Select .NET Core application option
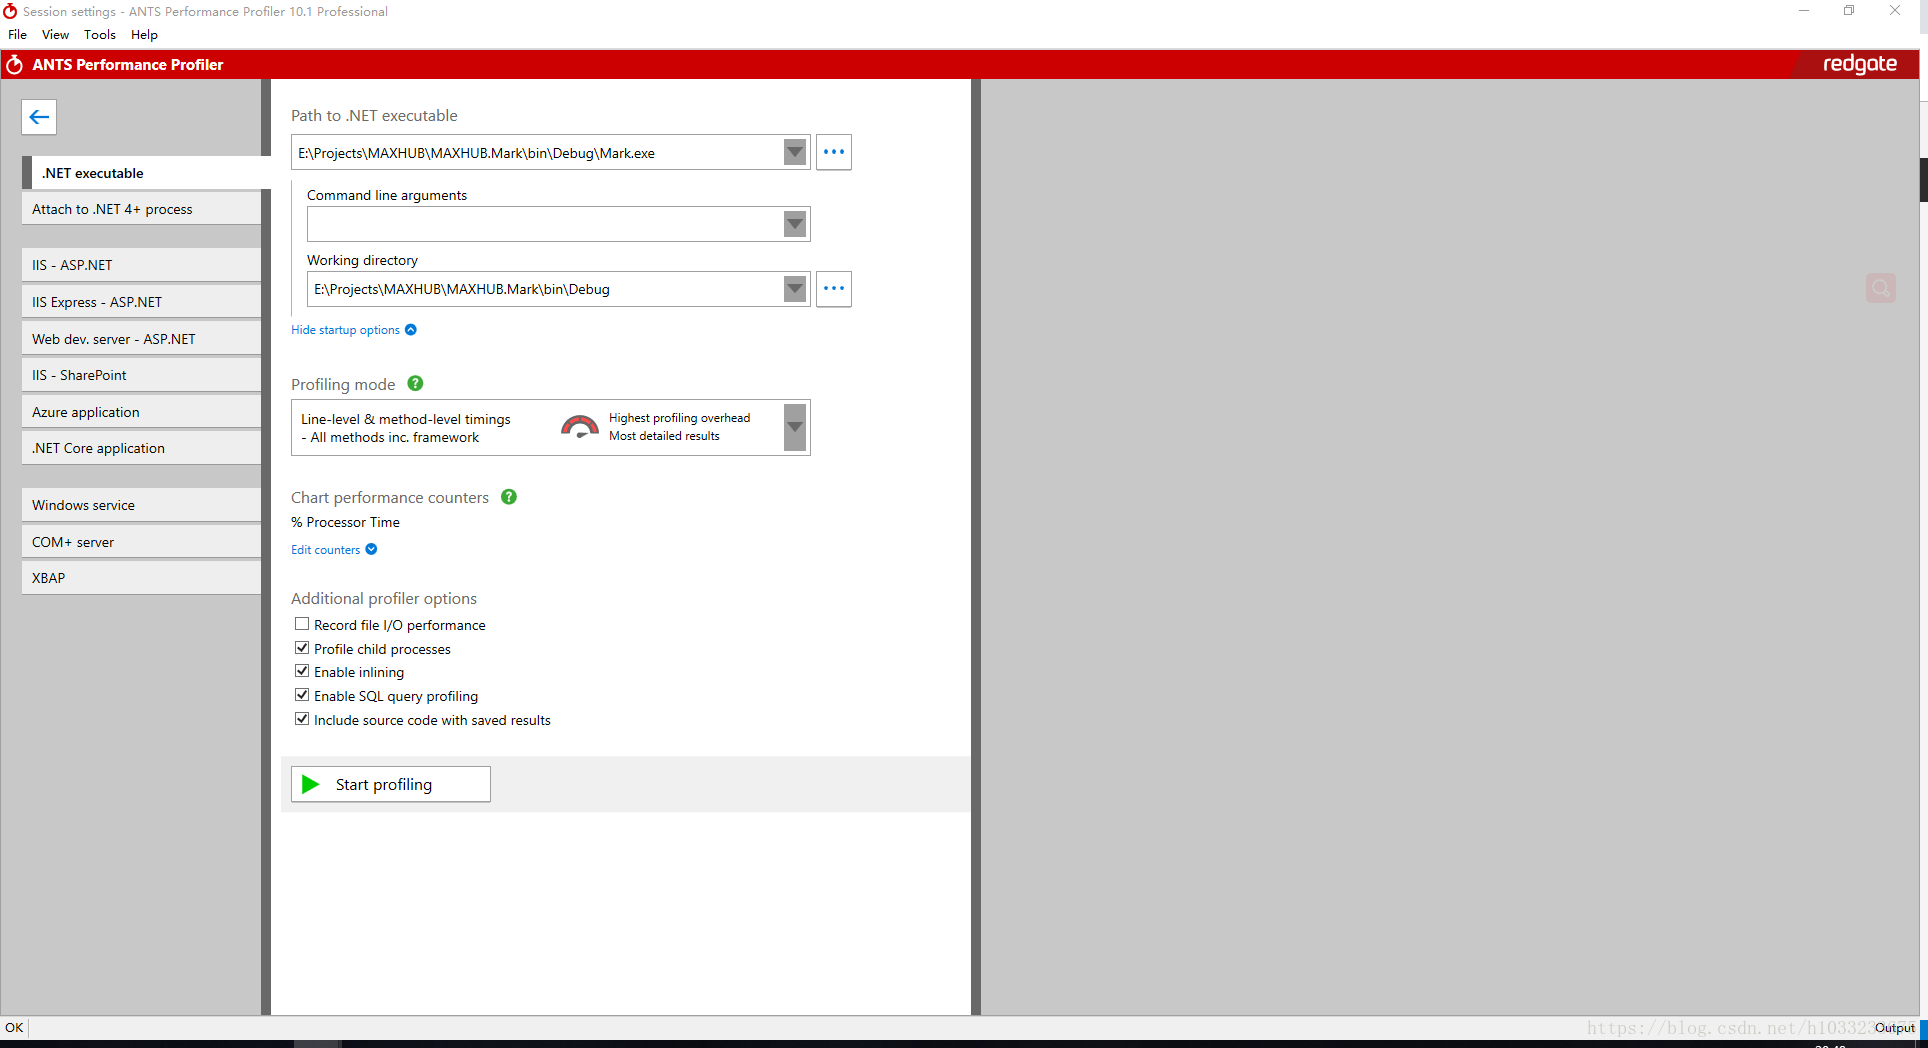 (x=141, y=448)
